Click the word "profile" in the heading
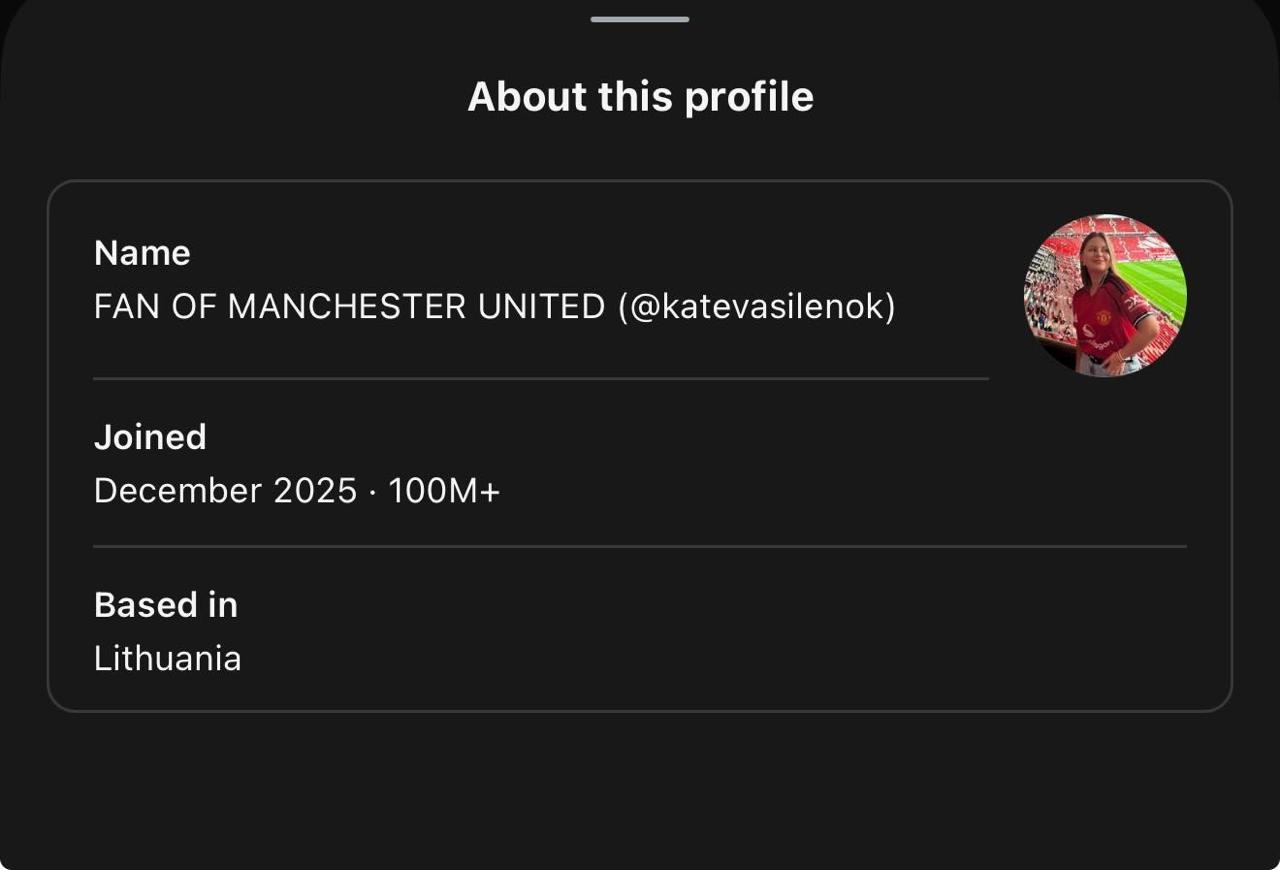Screen dimensions: 1280x870 (x=749, y=97)
